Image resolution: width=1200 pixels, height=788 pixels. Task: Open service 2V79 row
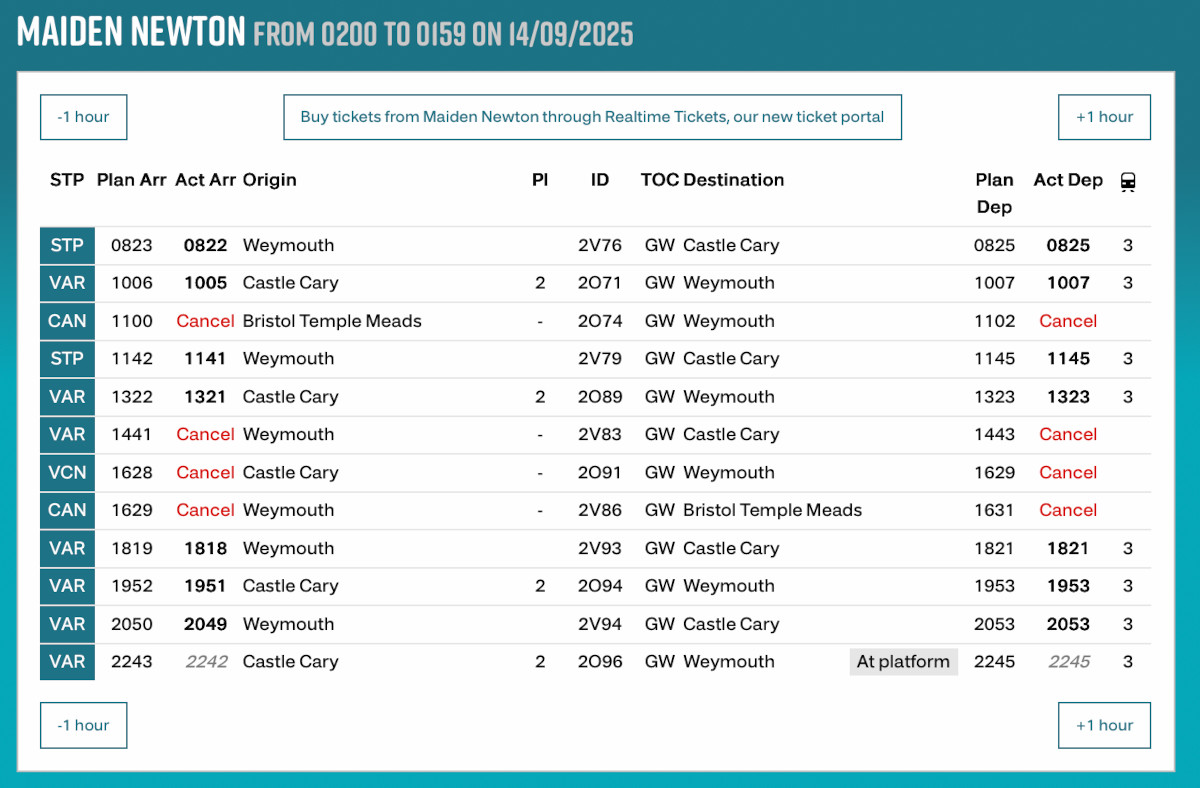[x=600, y=359]
